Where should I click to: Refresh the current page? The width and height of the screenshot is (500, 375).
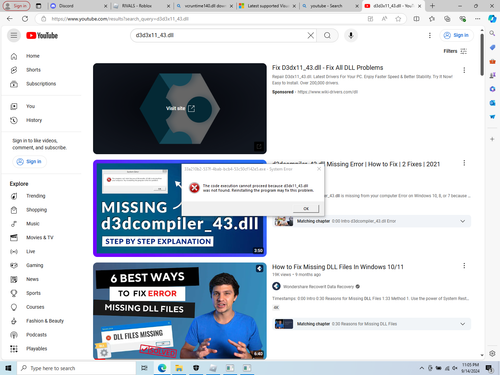point(25,19)
